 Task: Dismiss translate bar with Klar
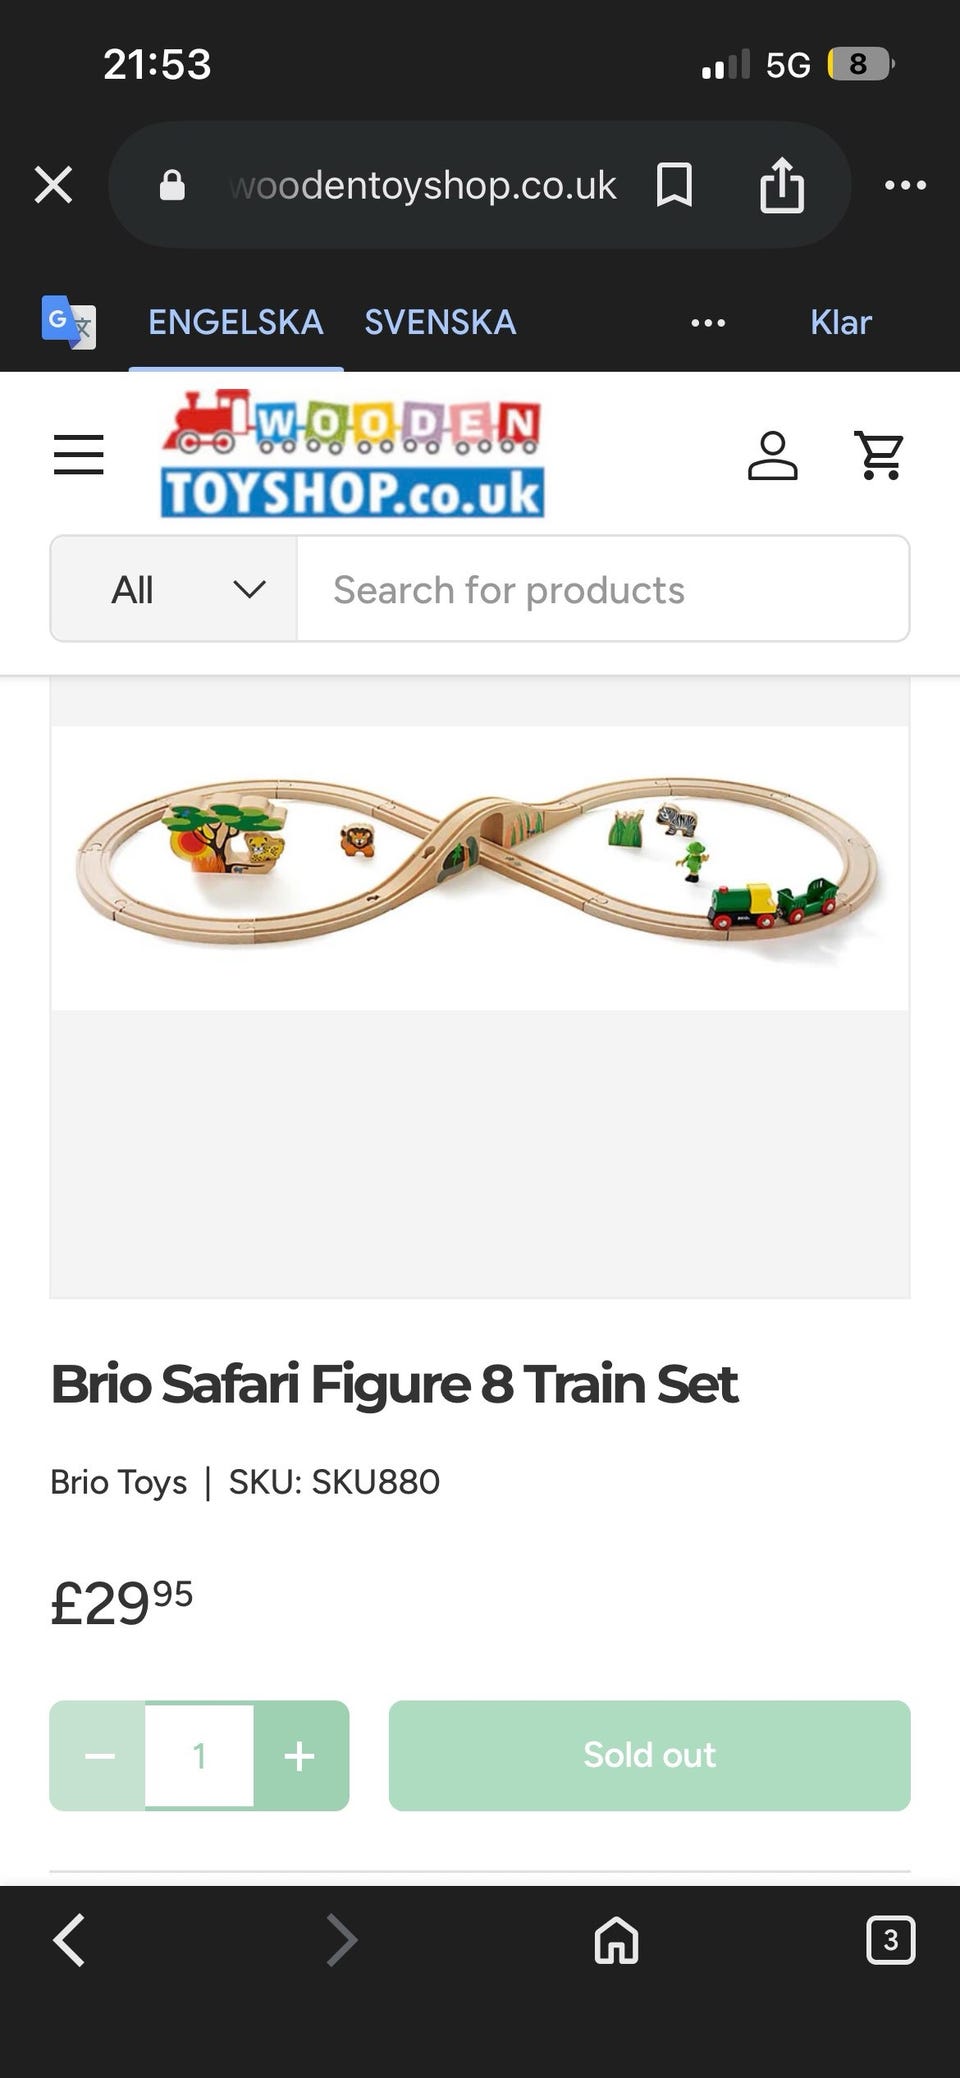[840, 322]
